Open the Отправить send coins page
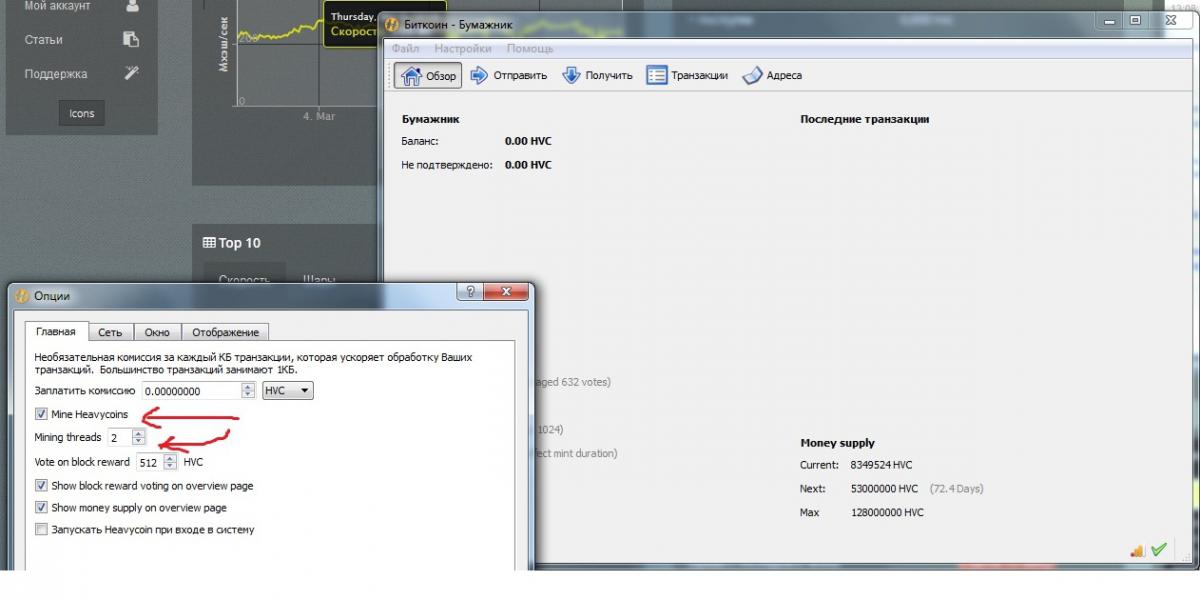This screenshot has width=1200, height=600. 508,75
